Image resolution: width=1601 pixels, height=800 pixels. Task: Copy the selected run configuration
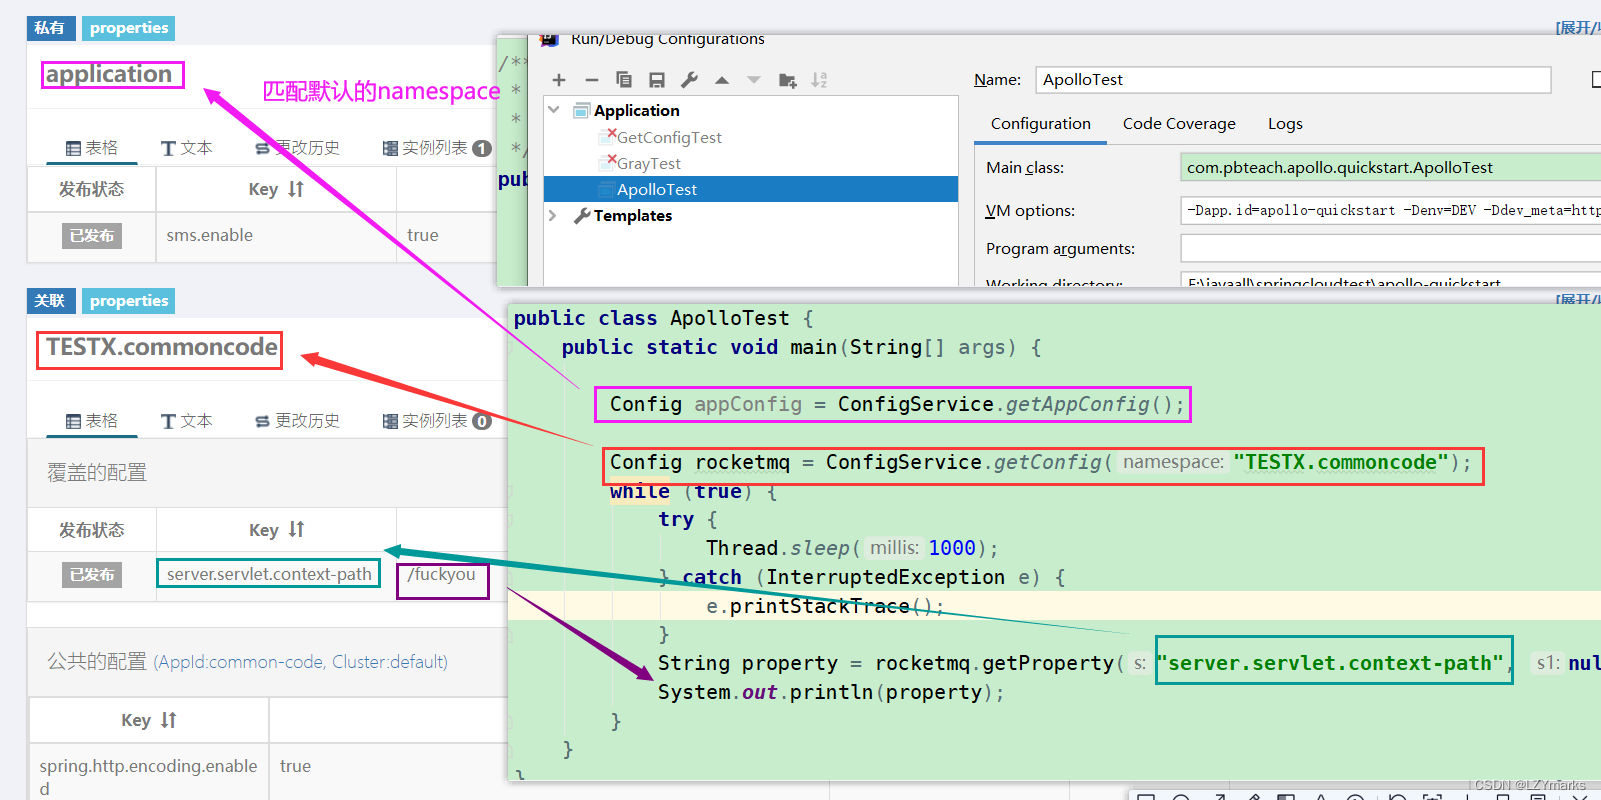tap(624, 80)
